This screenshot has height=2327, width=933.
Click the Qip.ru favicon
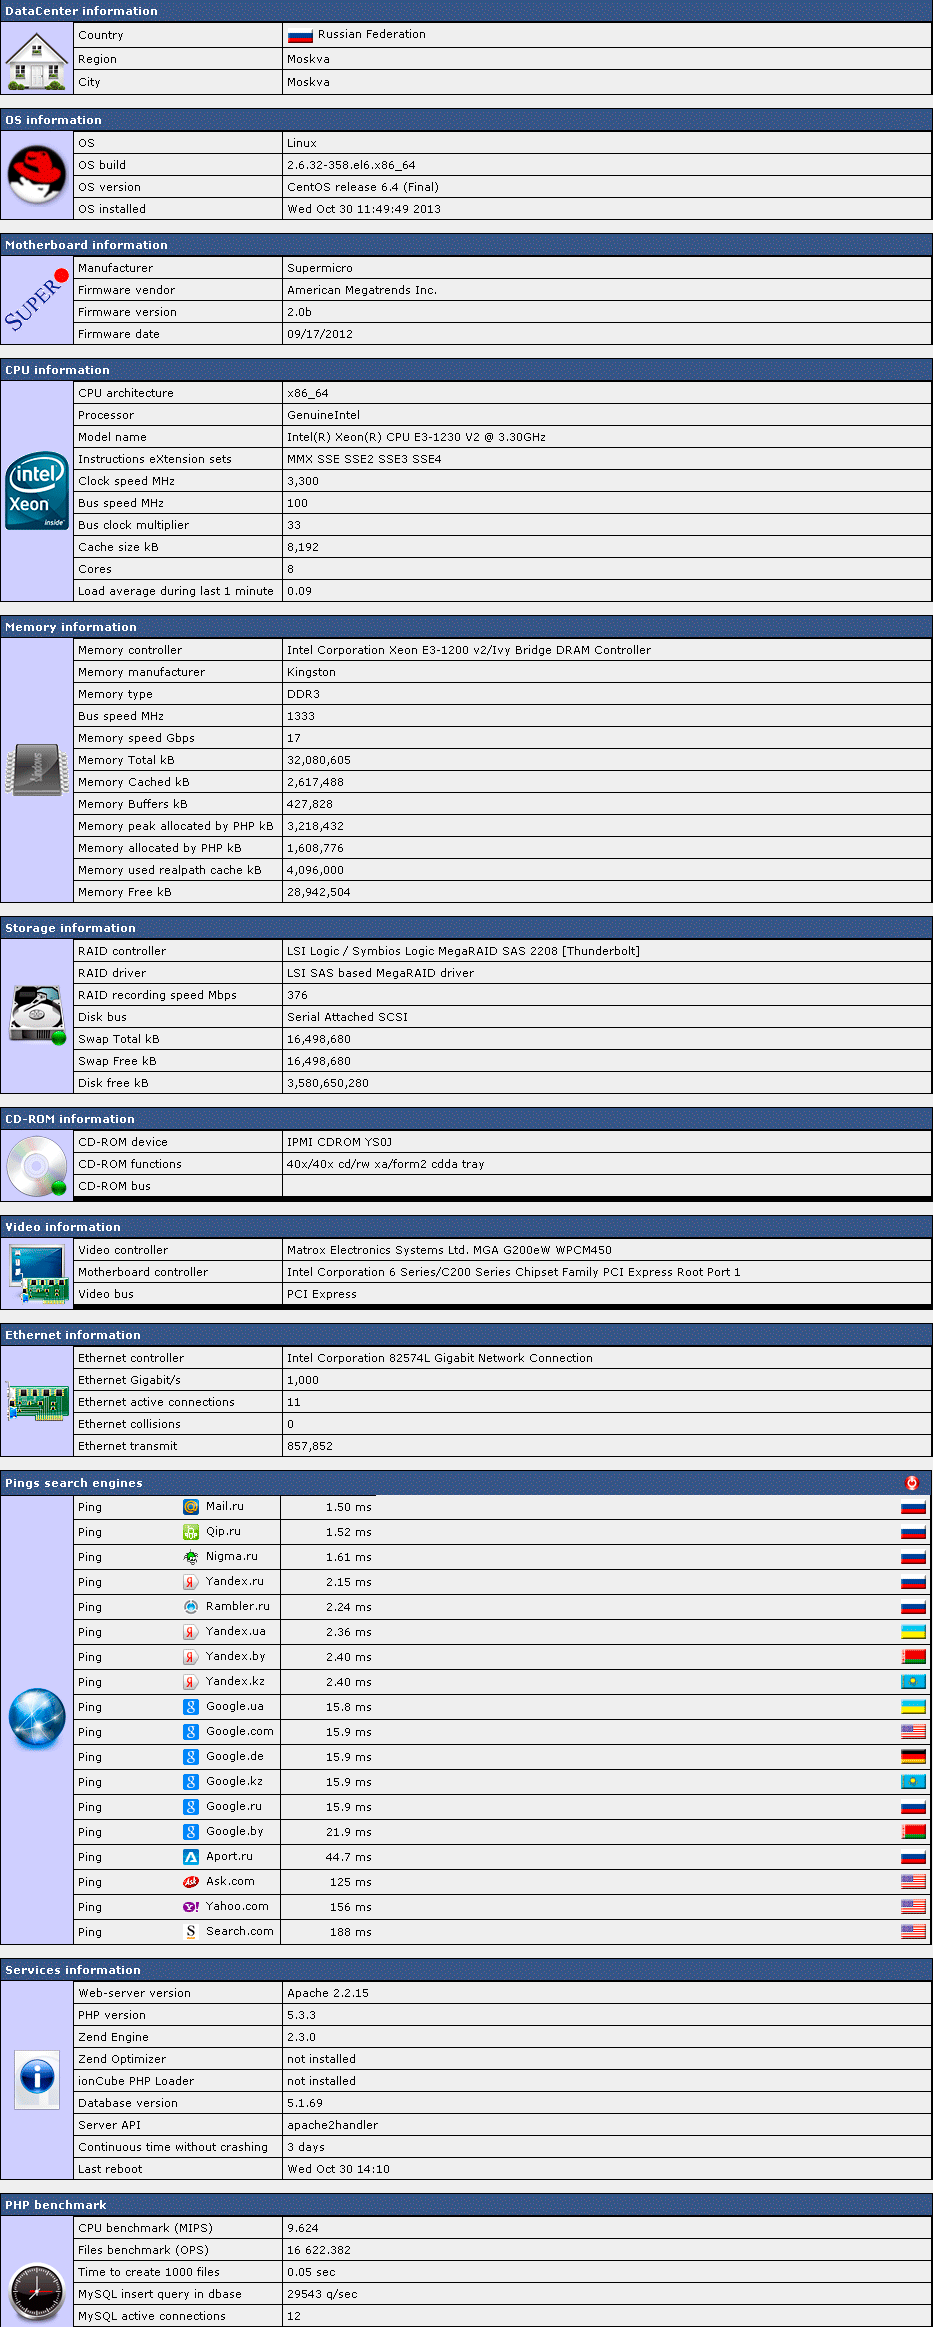pyautogui.click(x=191, y=1532)
